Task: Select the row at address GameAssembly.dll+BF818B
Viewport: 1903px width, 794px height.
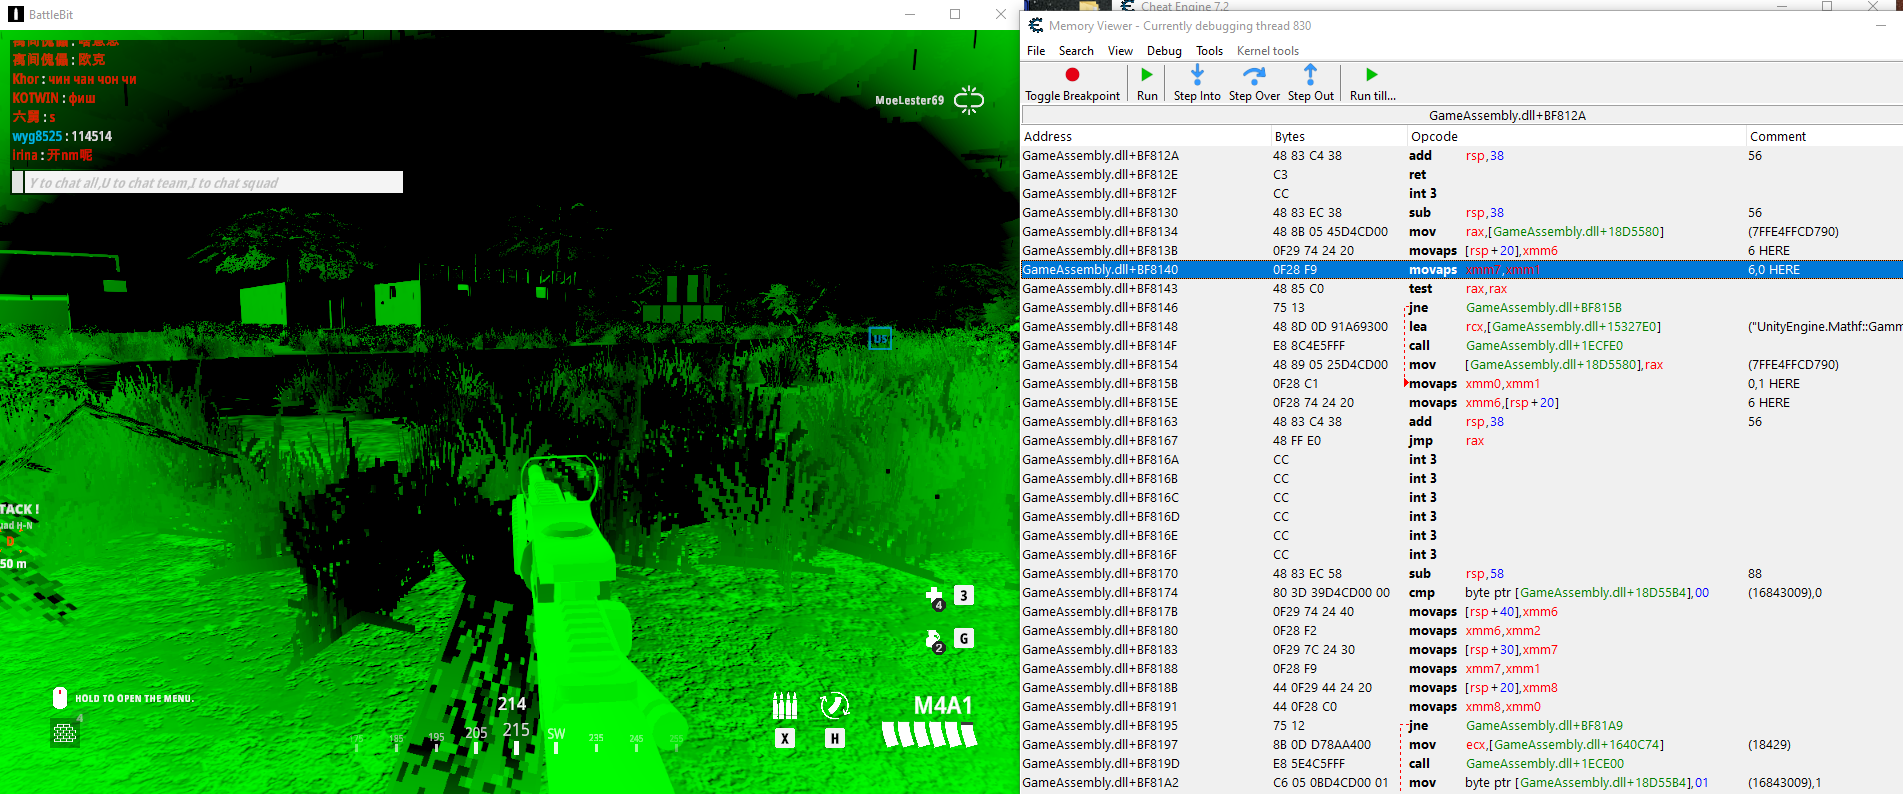Action: pos(1462,688)
